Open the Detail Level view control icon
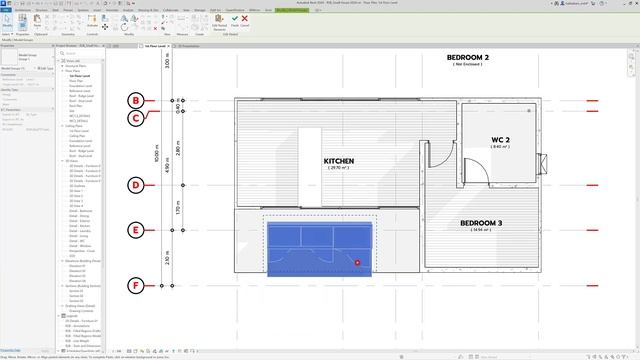Viewport: 640px width, 360px height. tap(129, 351)
